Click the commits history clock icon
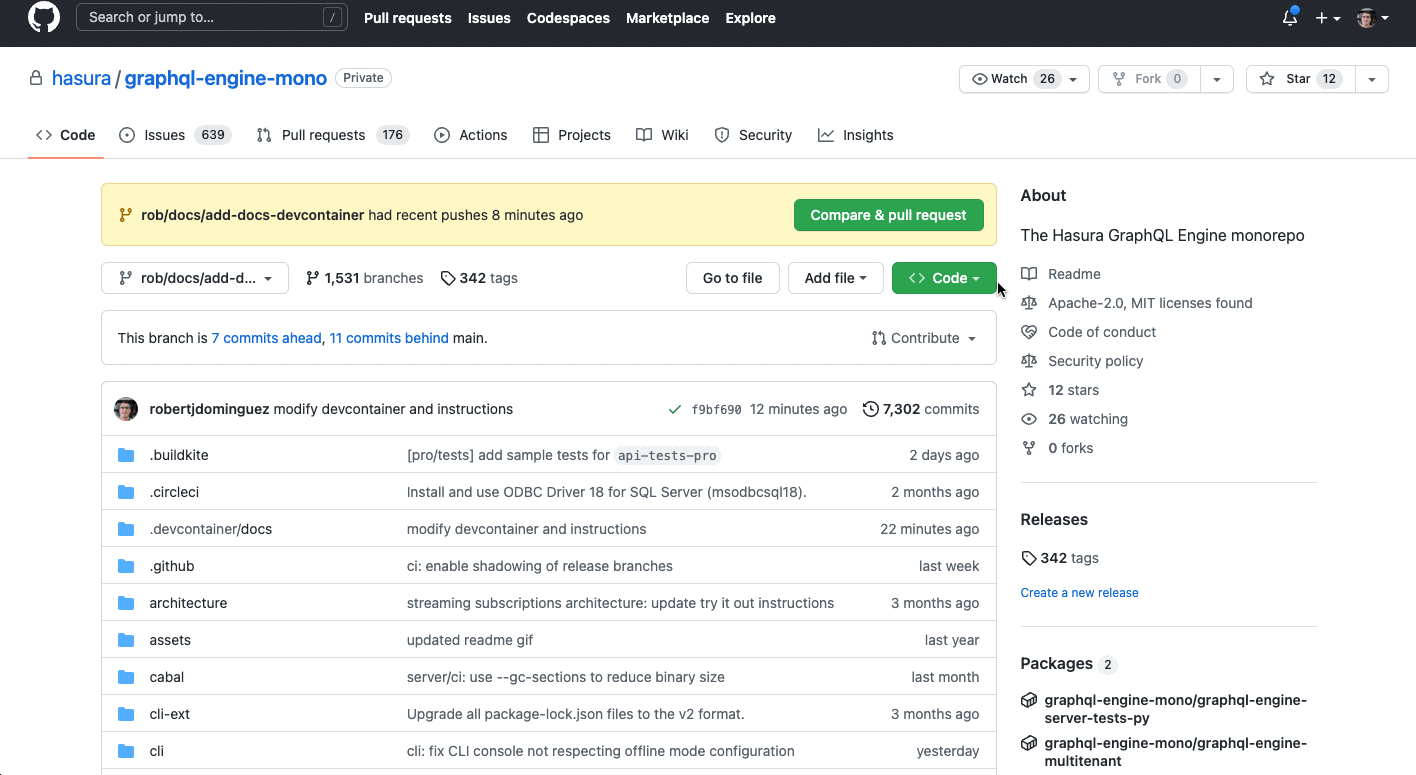The width and height of the screenshot is (1416, 775). click(869, 408)
